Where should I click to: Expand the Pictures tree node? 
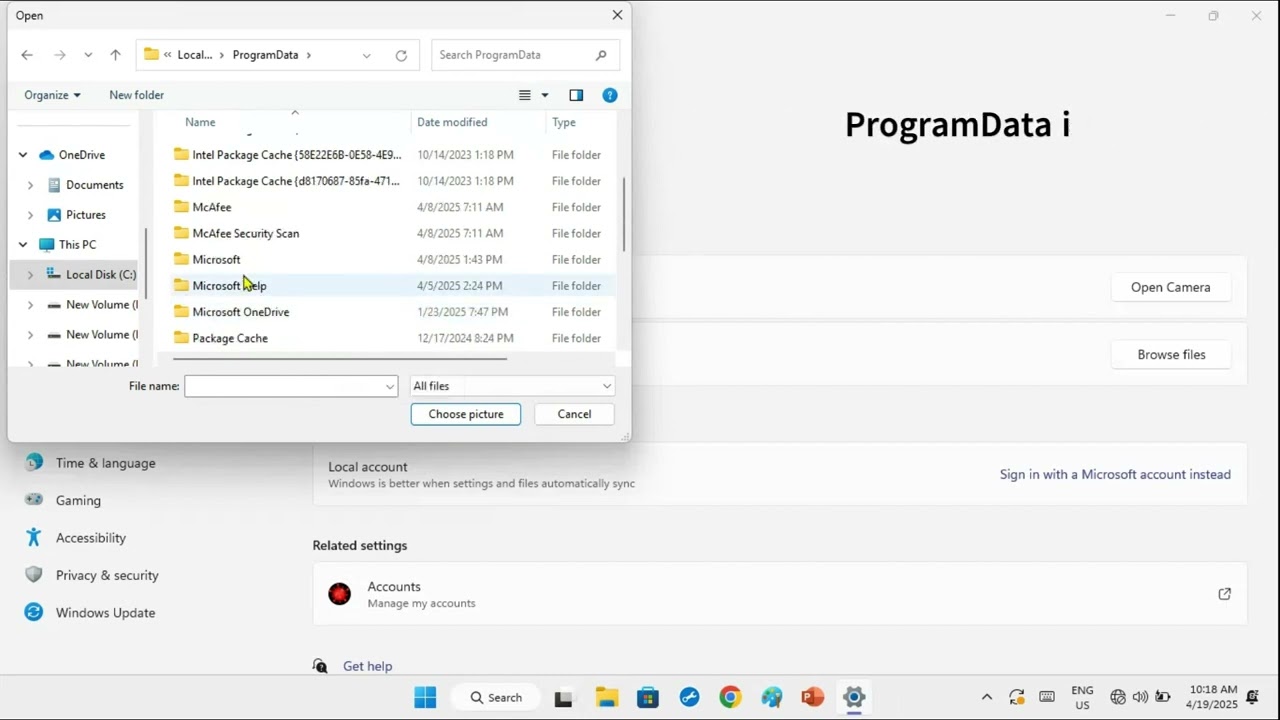30,215
